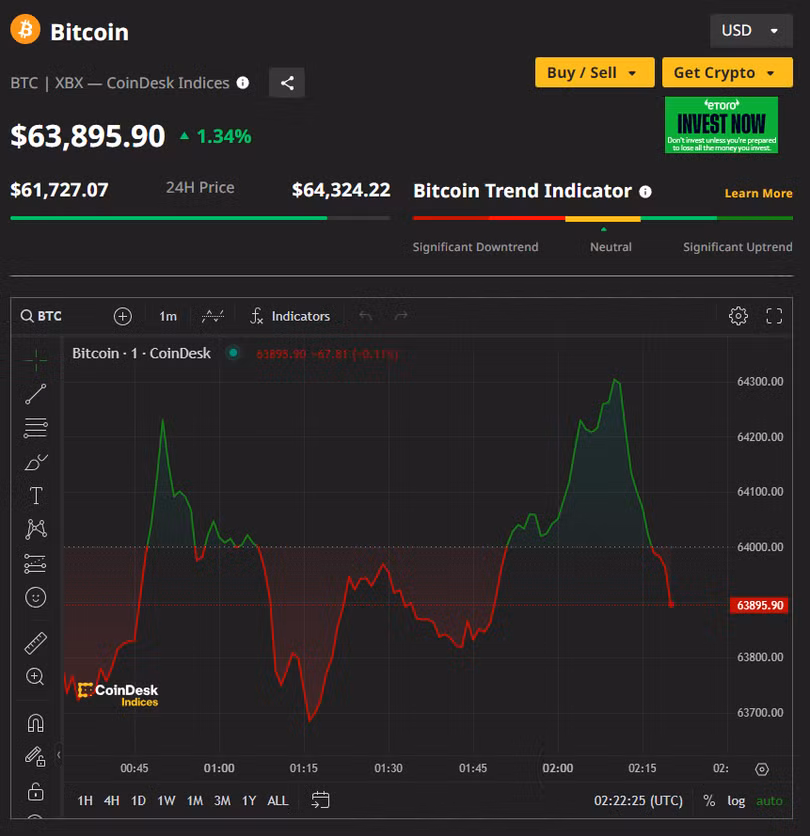
Task: Set chart range to 1Y
Action: [x=249, y=800]
